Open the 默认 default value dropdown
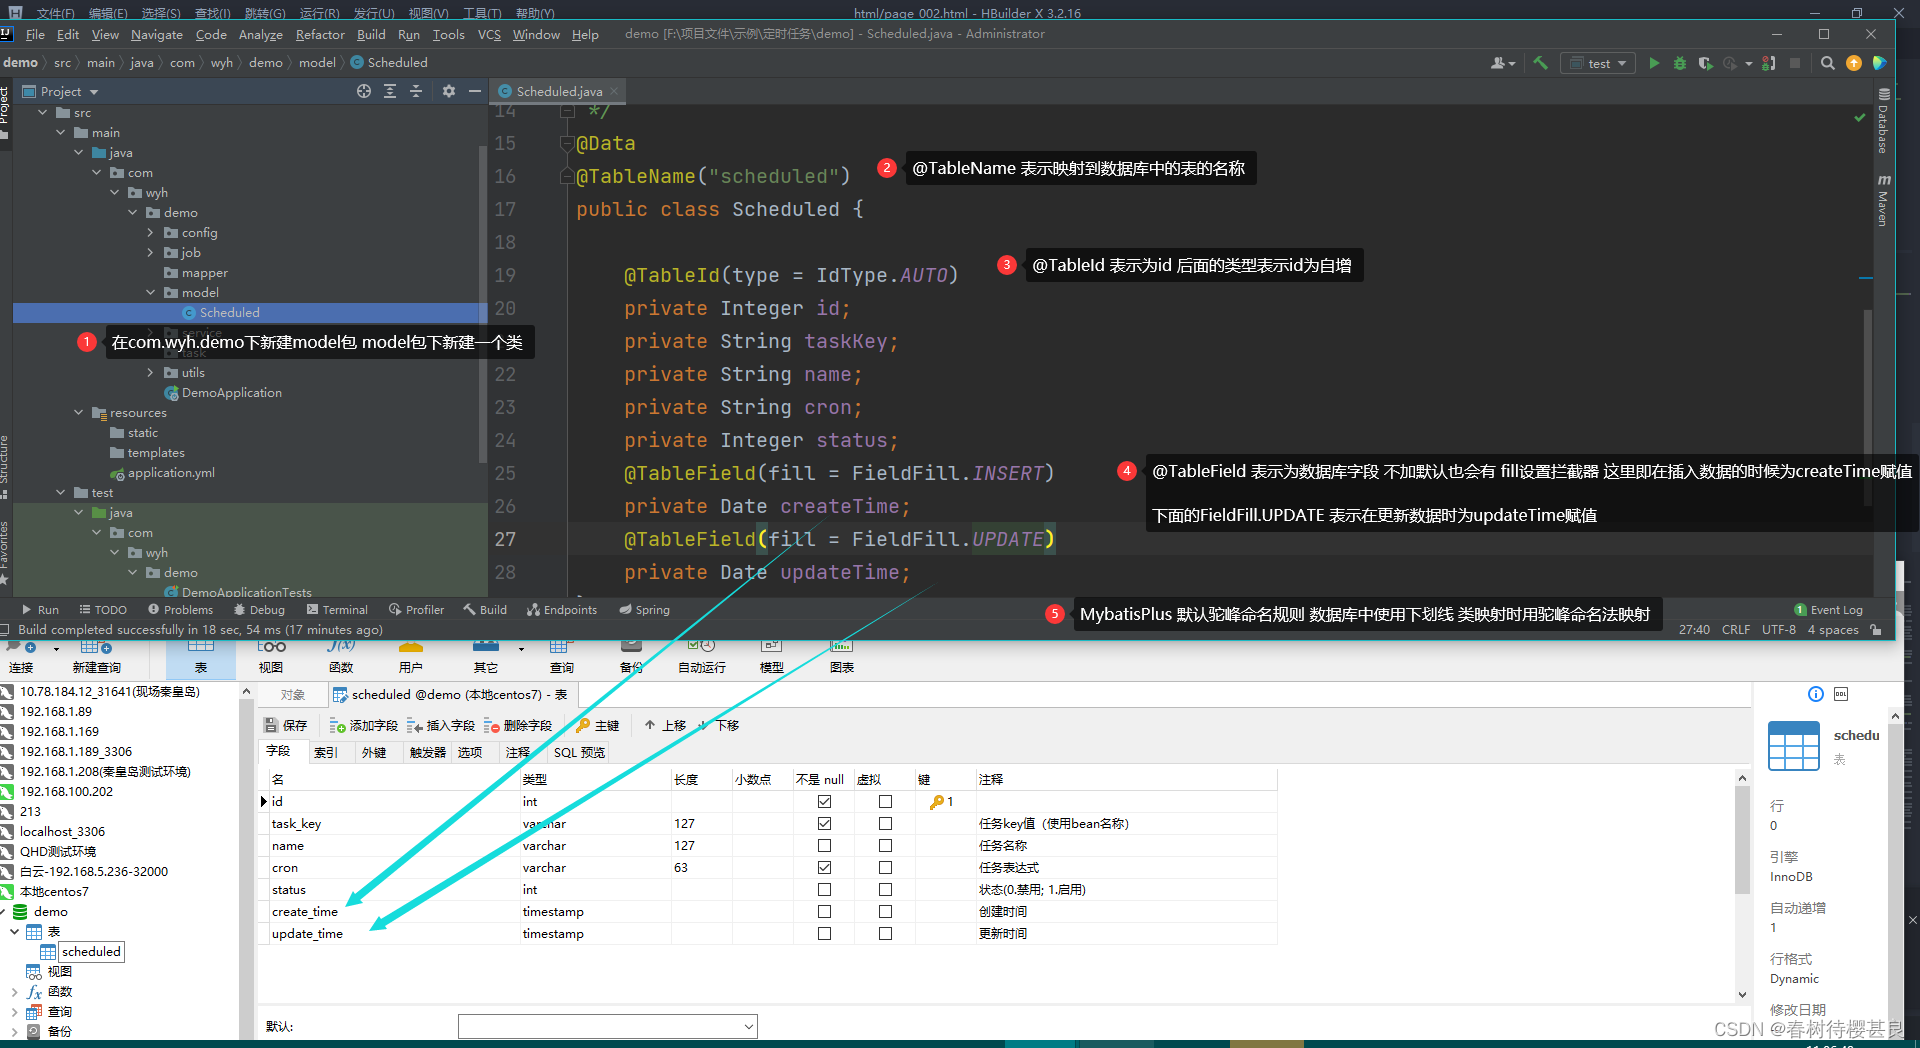Screen dimensions: 1920x1048 coord(748,1026)
